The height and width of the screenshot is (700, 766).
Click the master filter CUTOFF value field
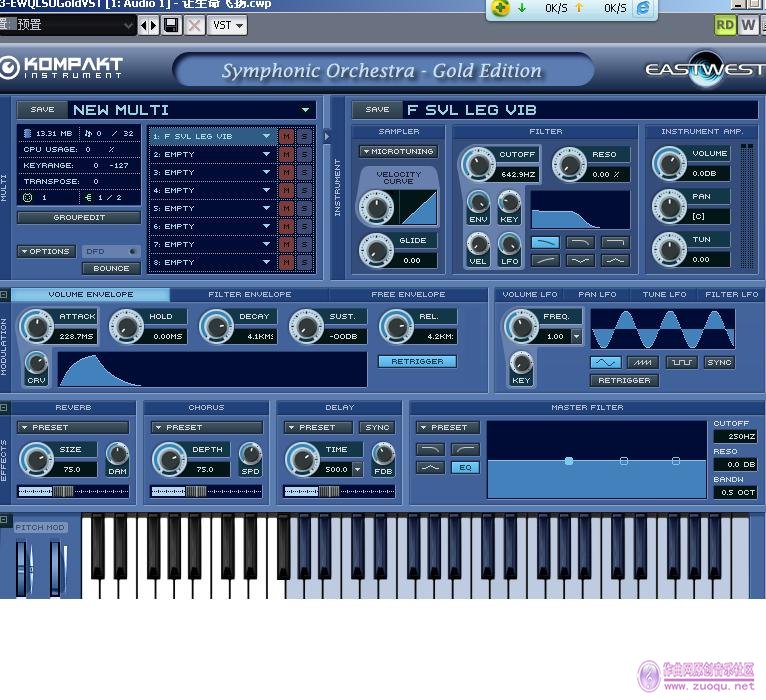point(735,436)
